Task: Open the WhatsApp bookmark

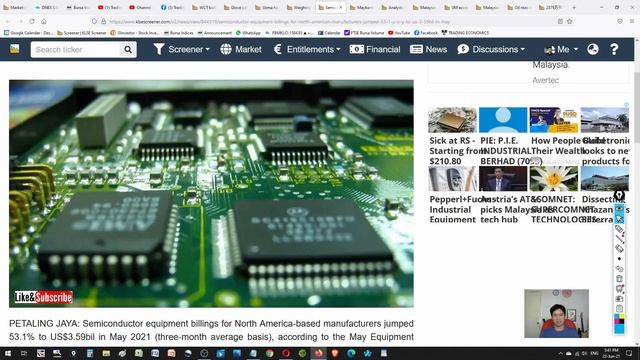Action: tap(248, 33)
